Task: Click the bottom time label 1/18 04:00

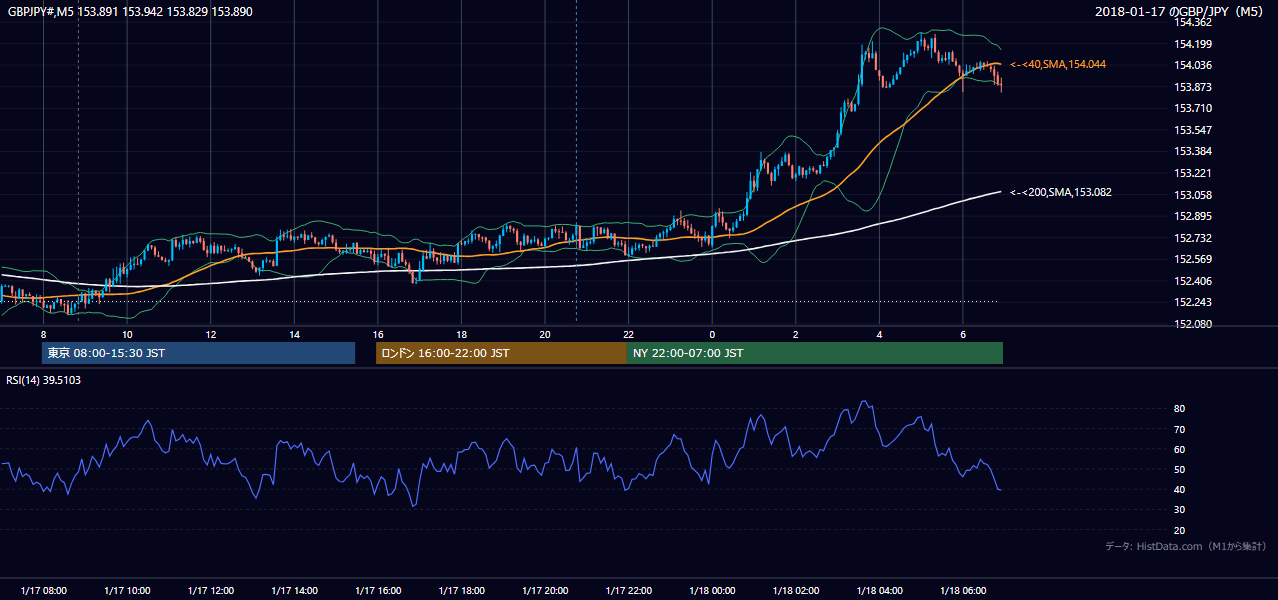Action: click(879, 590)
